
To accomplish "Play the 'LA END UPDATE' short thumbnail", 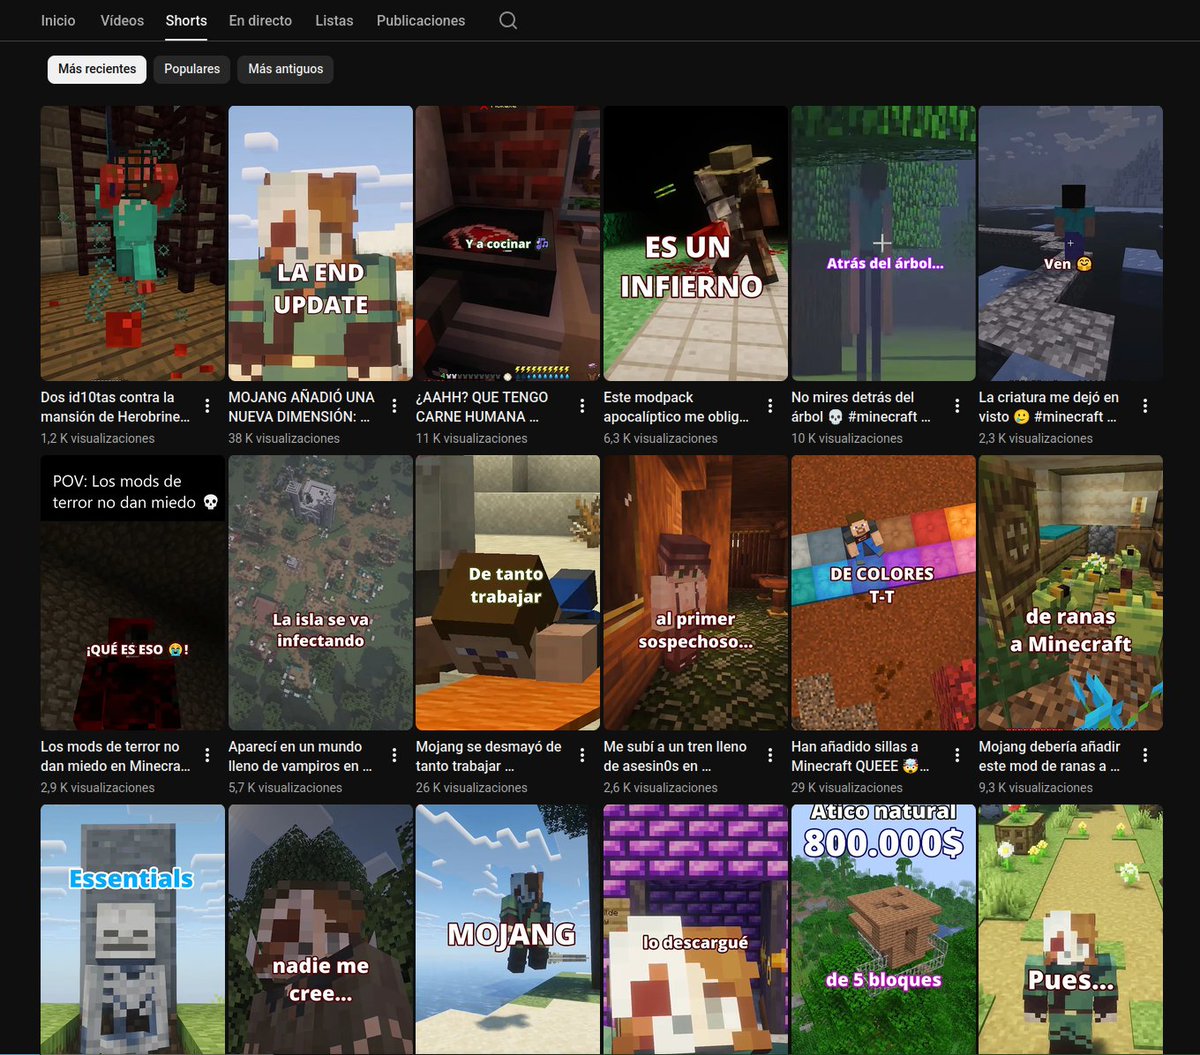I will coord(320,243).
